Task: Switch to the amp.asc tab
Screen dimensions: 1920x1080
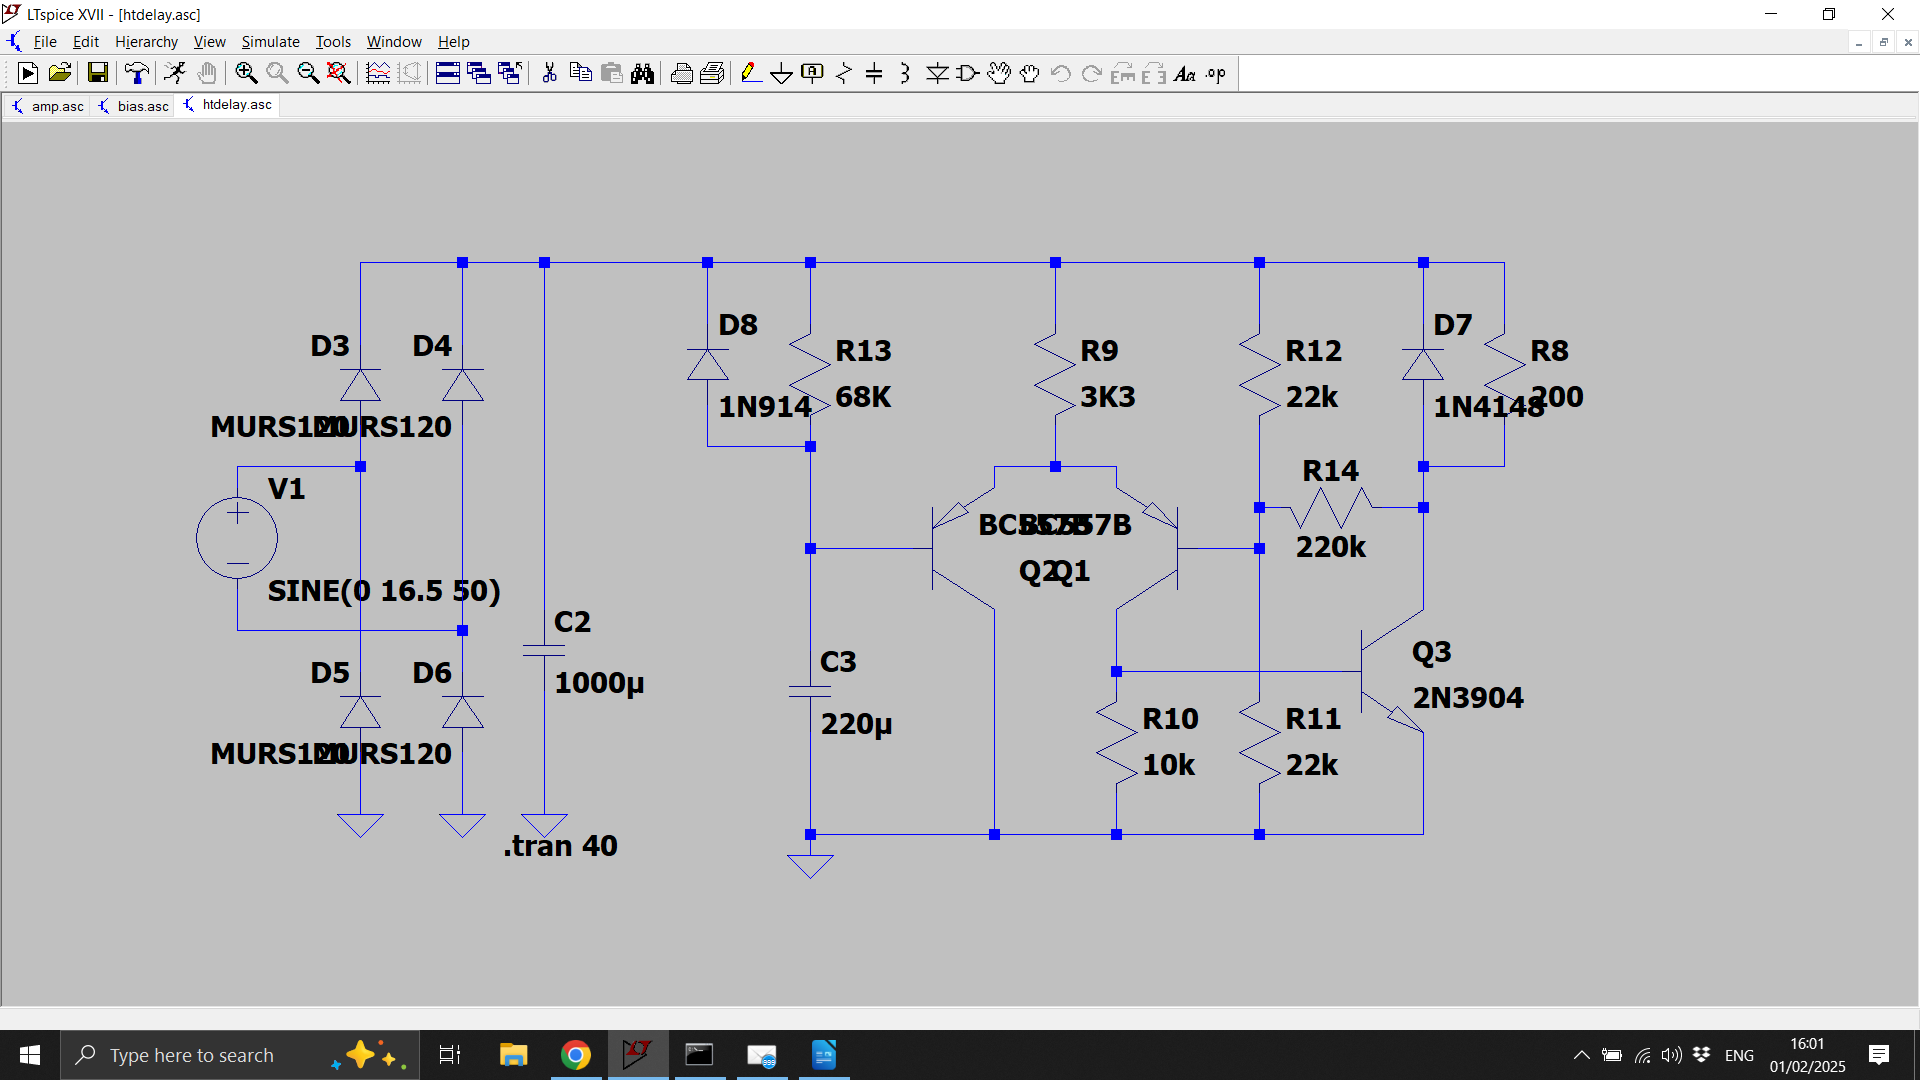Action: point(48,106)
